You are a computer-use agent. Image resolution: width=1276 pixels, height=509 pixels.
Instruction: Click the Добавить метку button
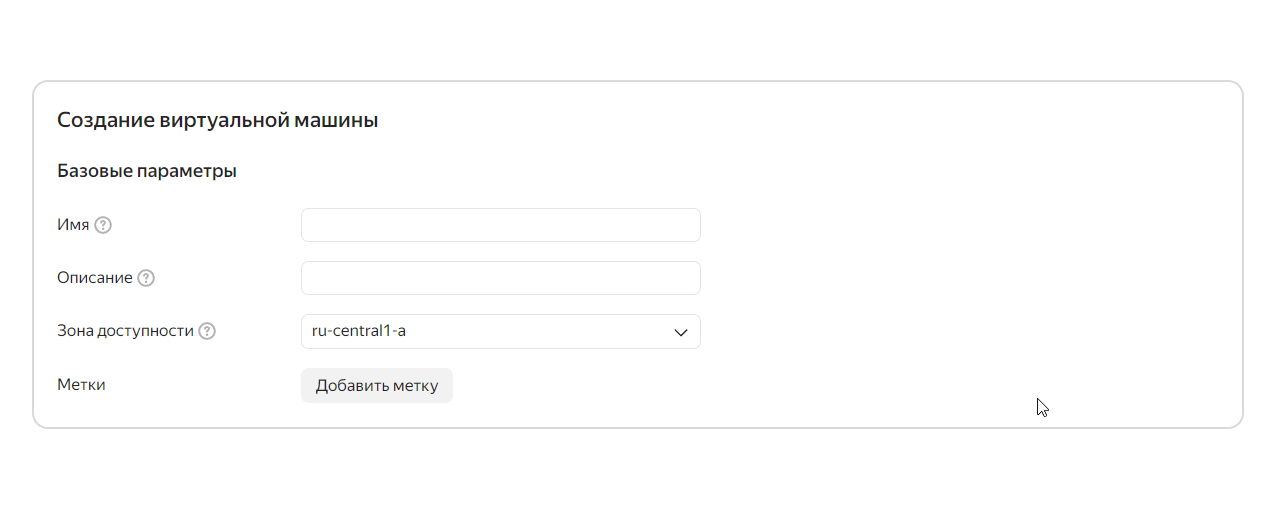point(377,386)
